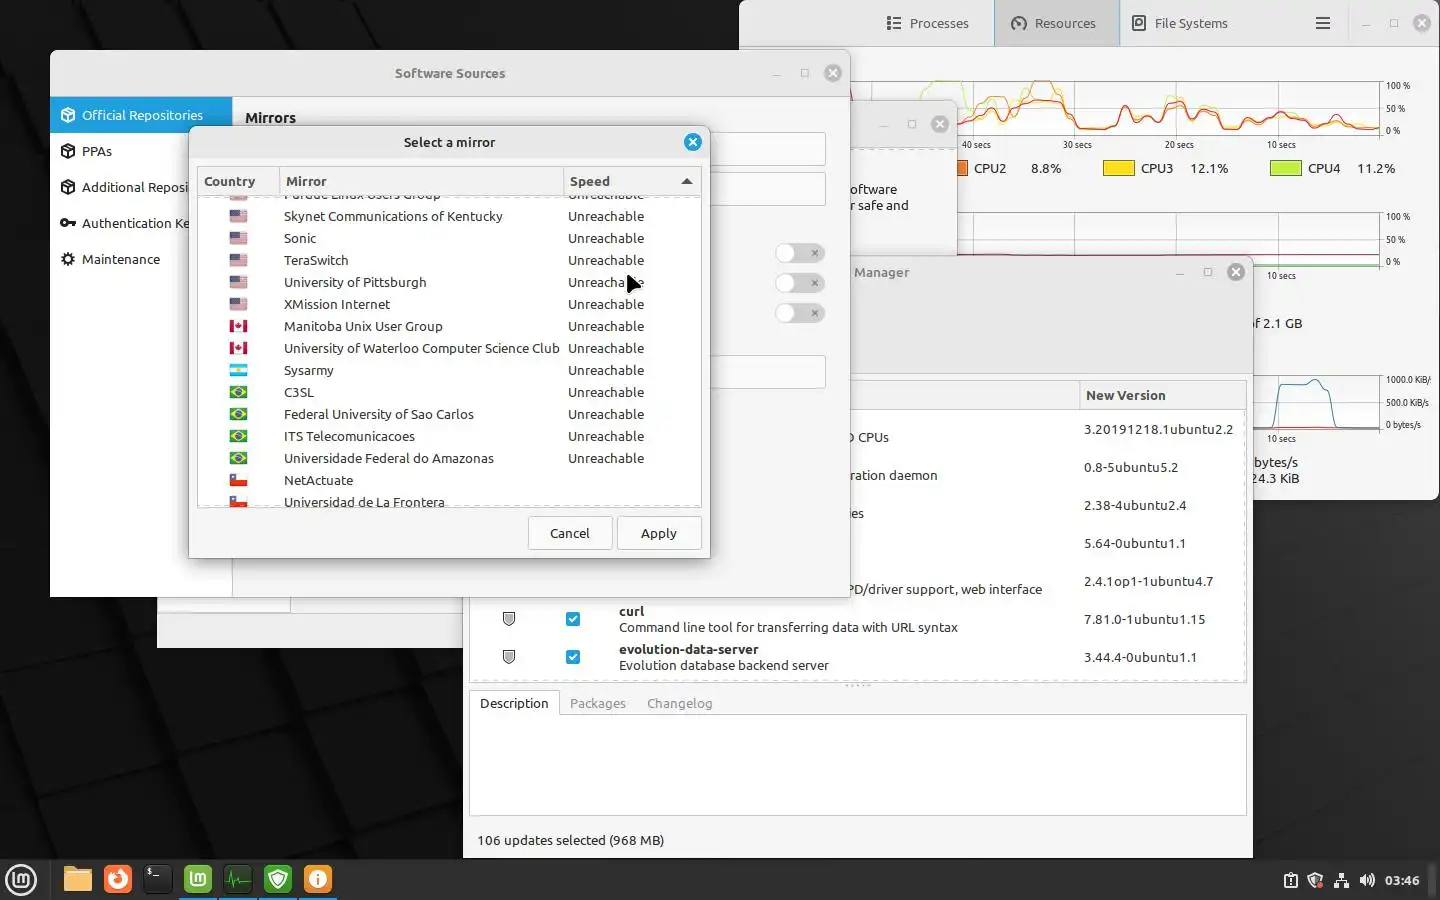Screen dimensions: 1440x900
Task: Click version 5.64-0ubuntu1.1 in update list
Action: [1135, 543]
